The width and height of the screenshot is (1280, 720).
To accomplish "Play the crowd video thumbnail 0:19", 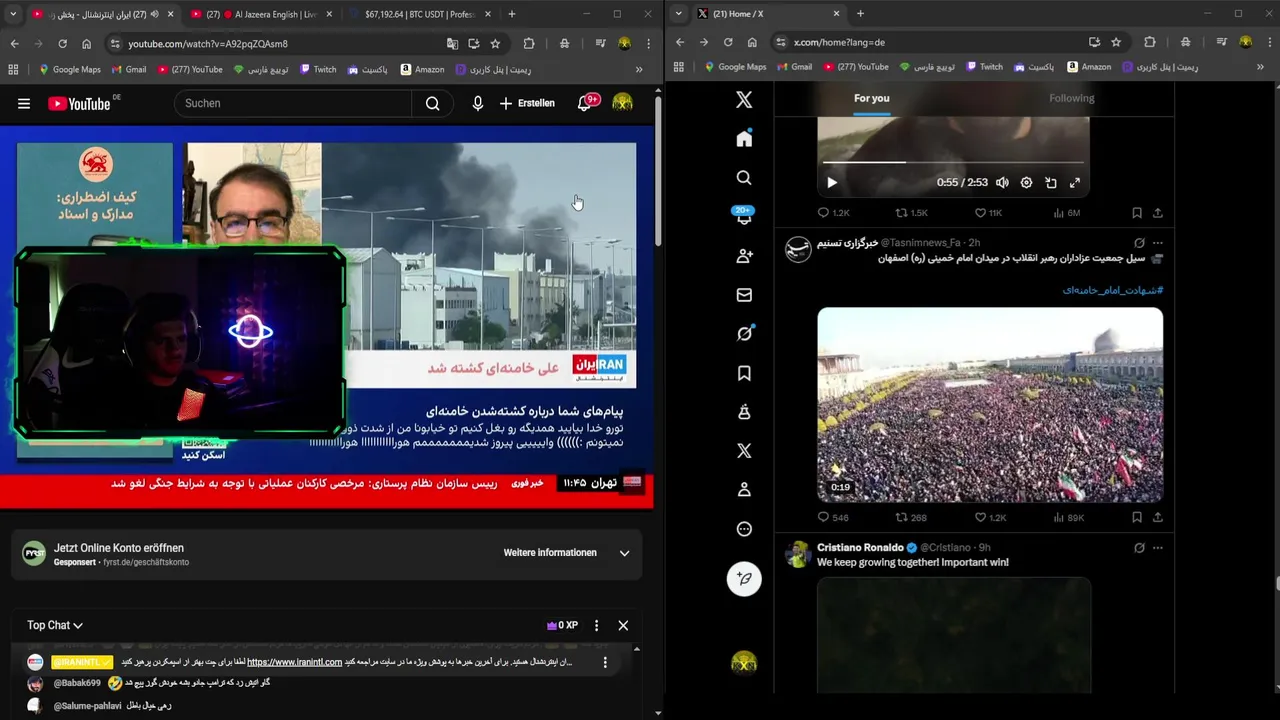I will click(x=990, y=404).
